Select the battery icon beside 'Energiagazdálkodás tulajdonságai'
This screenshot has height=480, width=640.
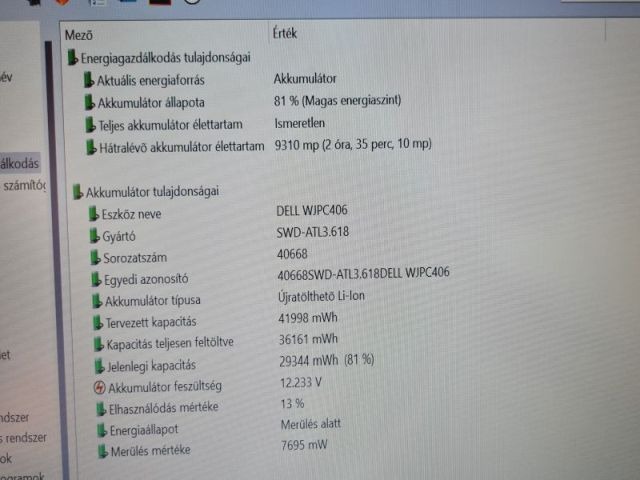[x=73, y=57]
